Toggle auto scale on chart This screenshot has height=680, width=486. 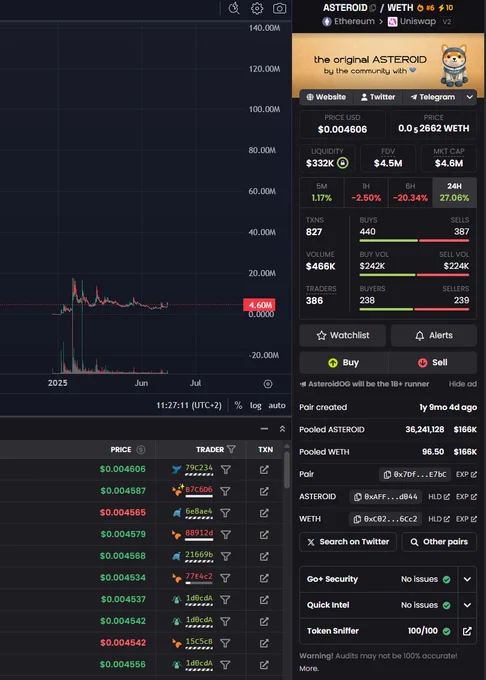click(x=277, y=405)
